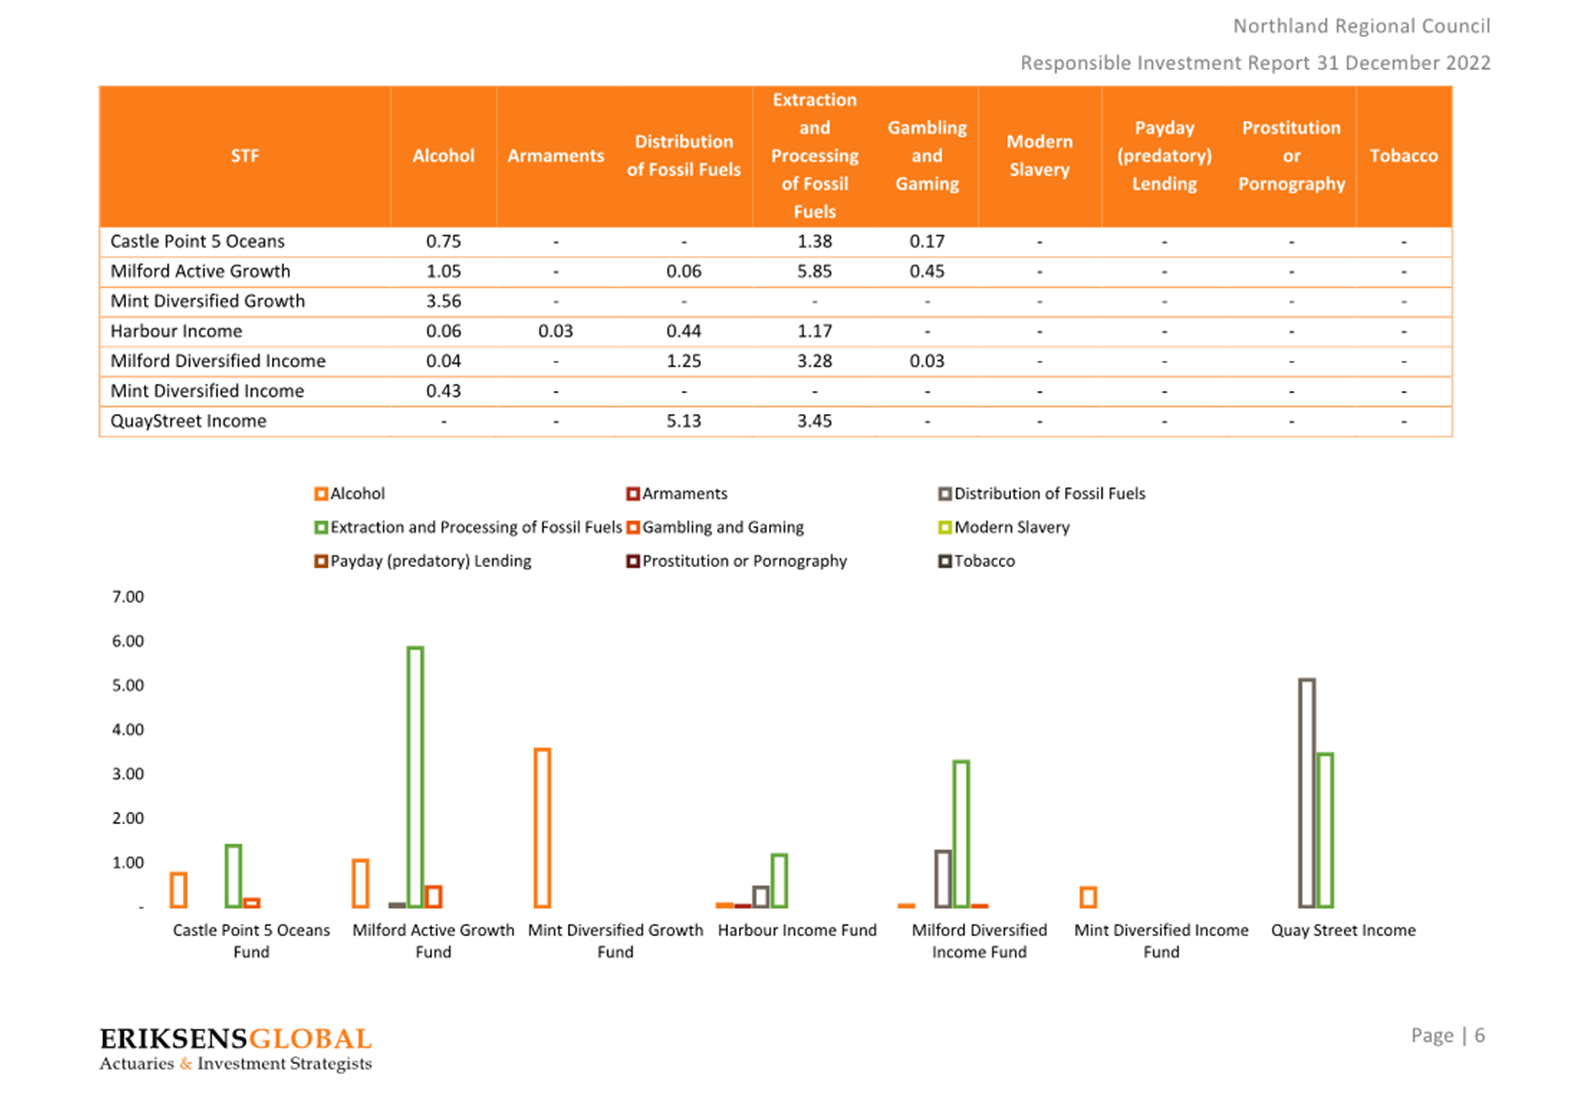The image size is (1589, 1096).
Task: Select the Armaments column header
Action: pos(556,156)
